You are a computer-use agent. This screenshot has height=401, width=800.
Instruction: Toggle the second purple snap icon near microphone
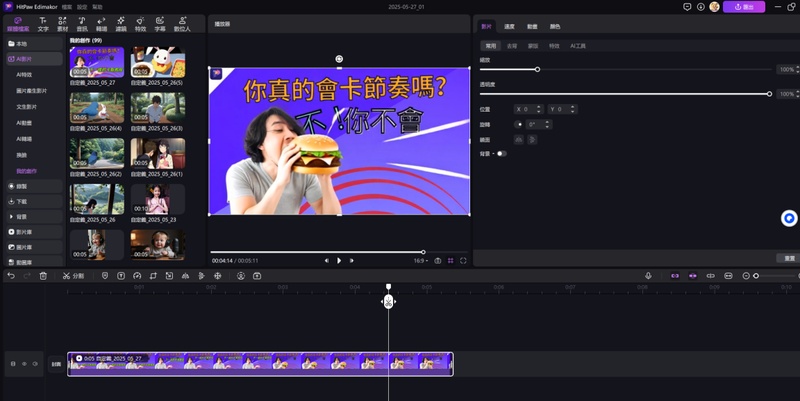pyautogui.click(x=692, y=275)
